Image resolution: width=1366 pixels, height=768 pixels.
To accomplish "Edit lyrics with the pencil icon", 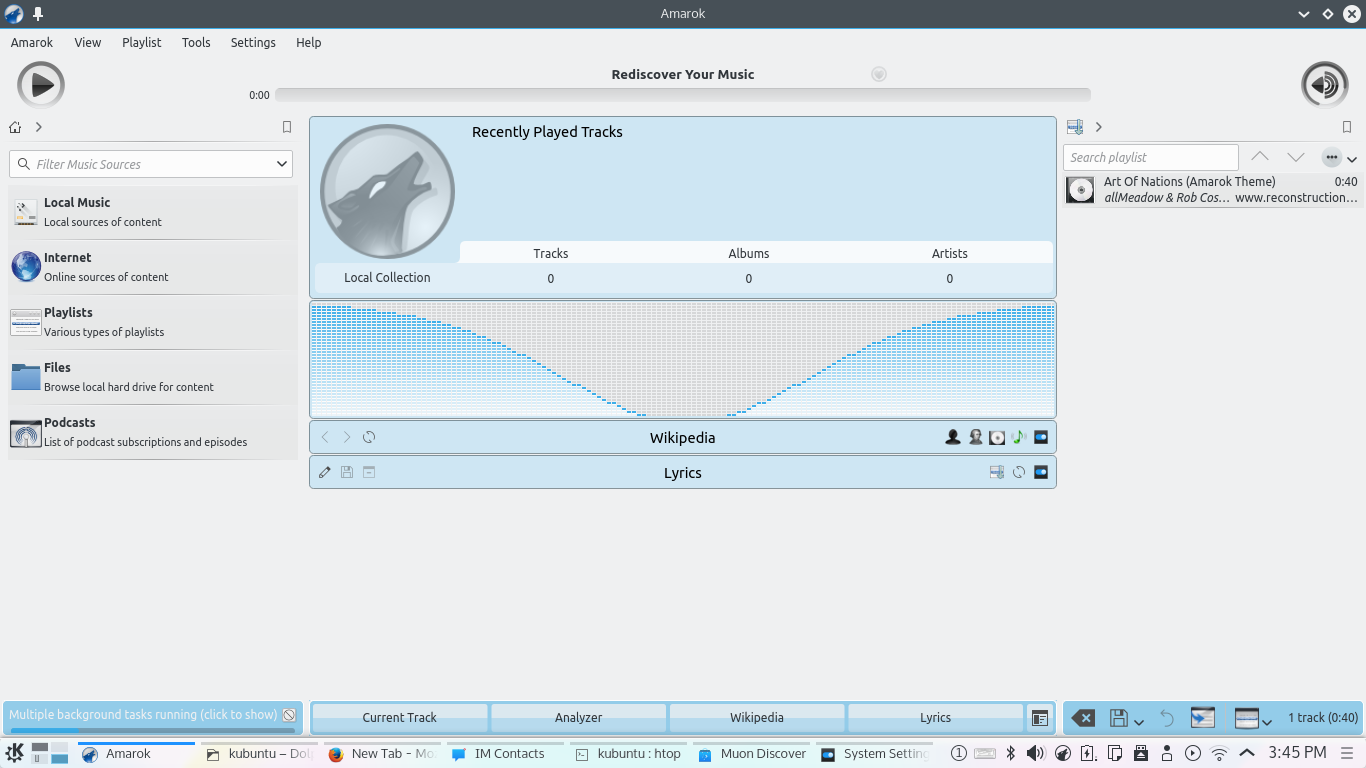I will (x=325, y=472).
